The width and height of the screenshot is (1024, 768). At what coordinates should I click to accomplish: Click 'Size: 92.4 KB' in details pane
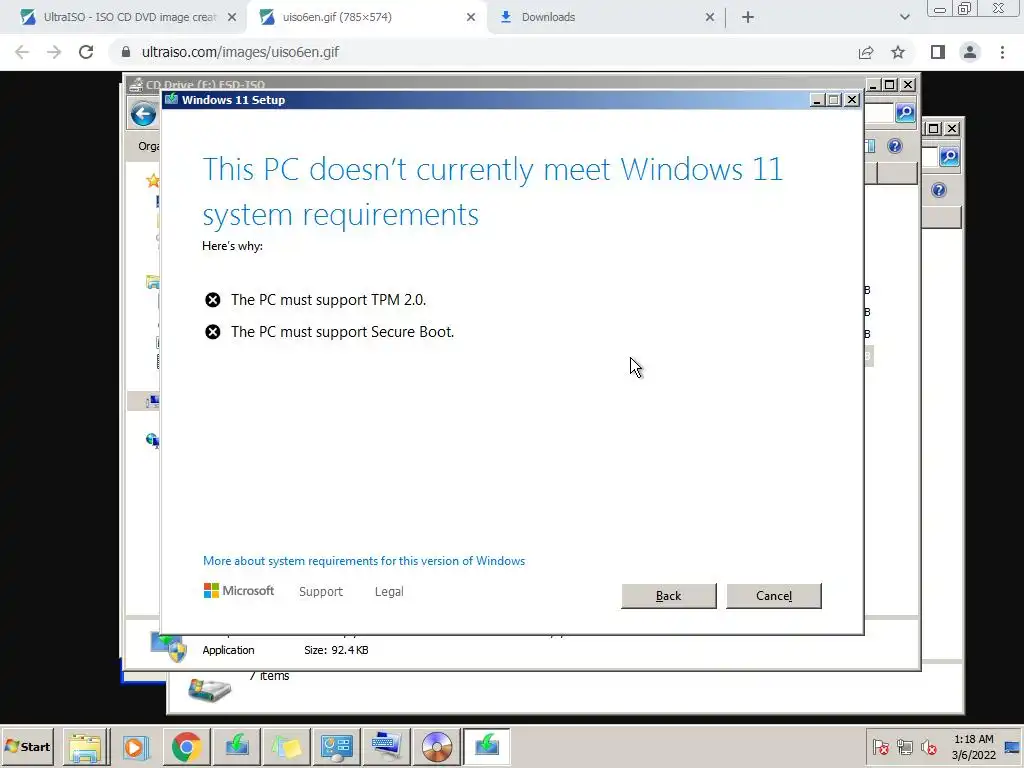tap(336, 650)
